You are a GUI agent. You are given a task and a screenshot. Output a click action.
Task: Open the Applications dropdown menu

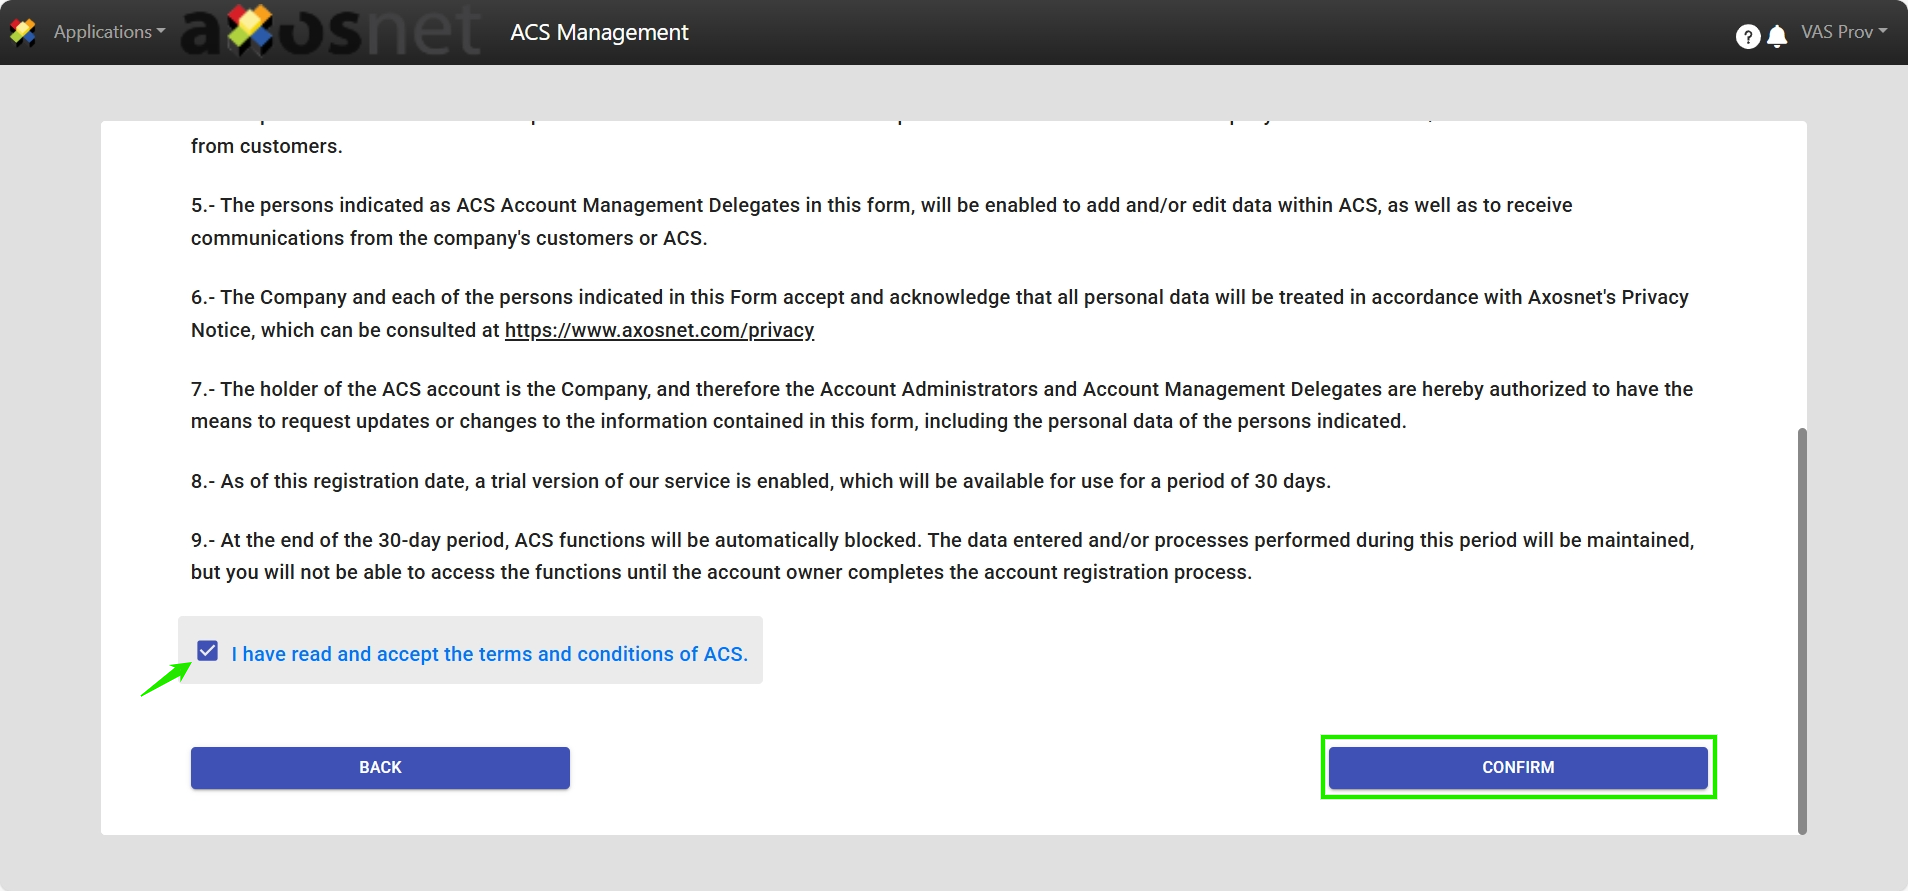[109, 32]
